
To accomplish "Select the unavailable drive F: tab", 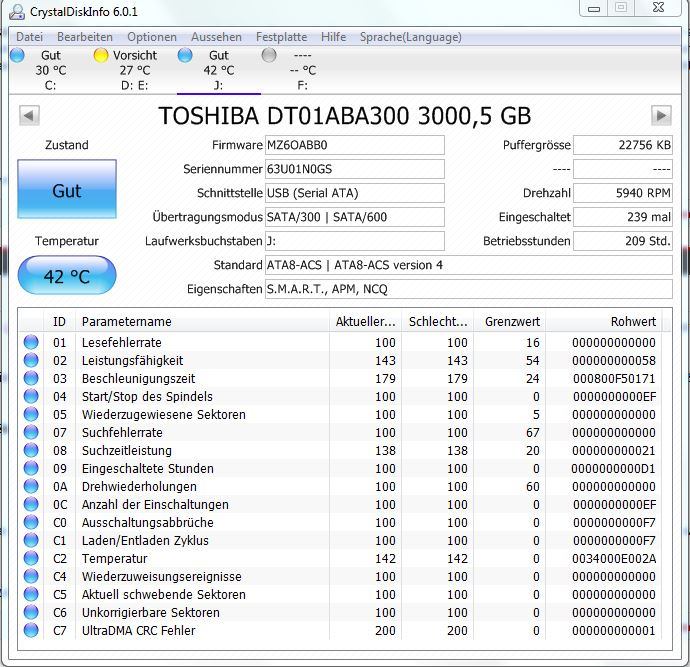I will pyautogui.click(x=303, y=70).
